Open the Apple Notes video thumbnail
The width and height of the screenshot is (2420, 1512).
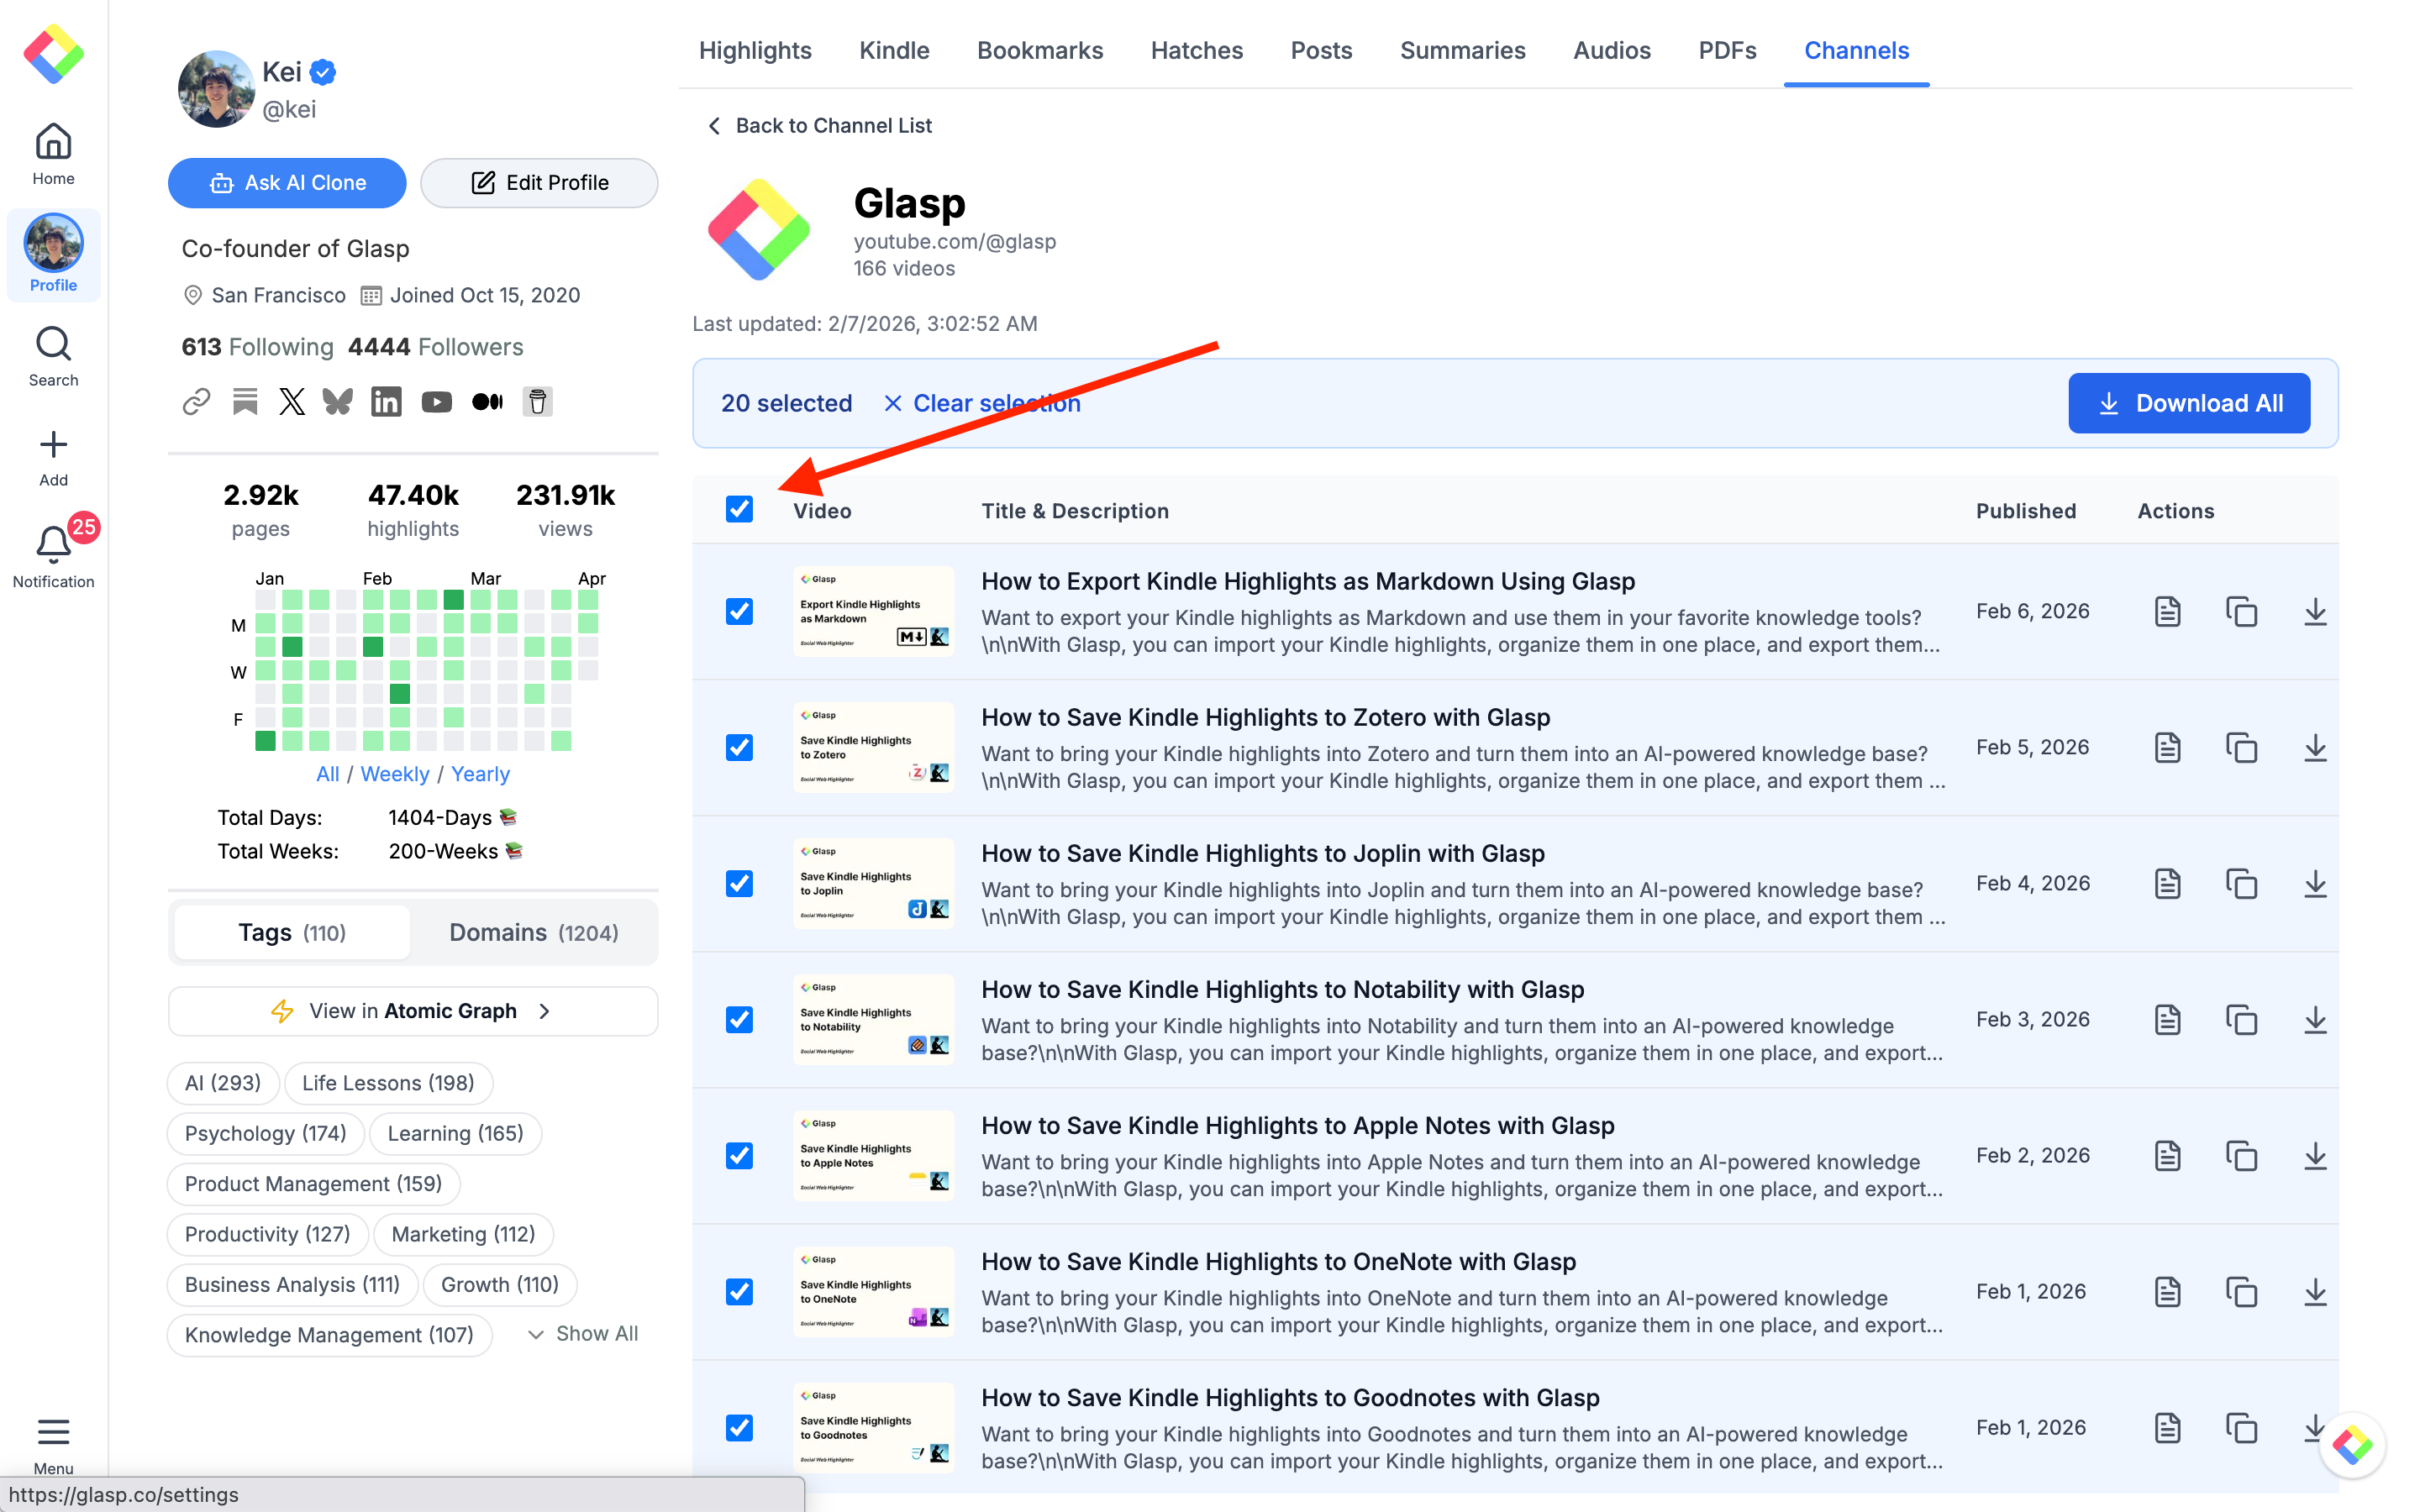tap(873, 1156)
